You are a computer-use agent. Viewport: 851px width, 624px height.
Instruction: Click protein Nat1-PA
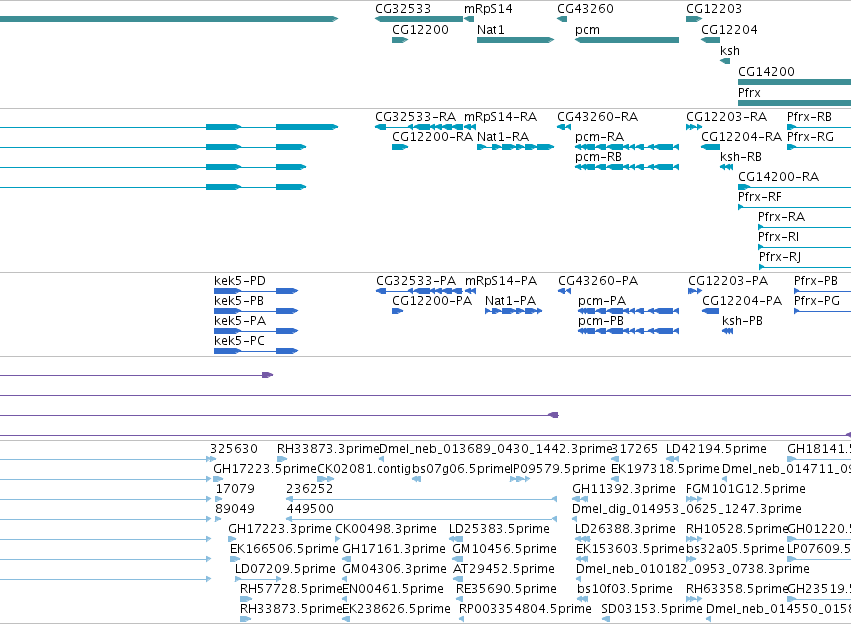pyautogui.click(x=510, y=301)
